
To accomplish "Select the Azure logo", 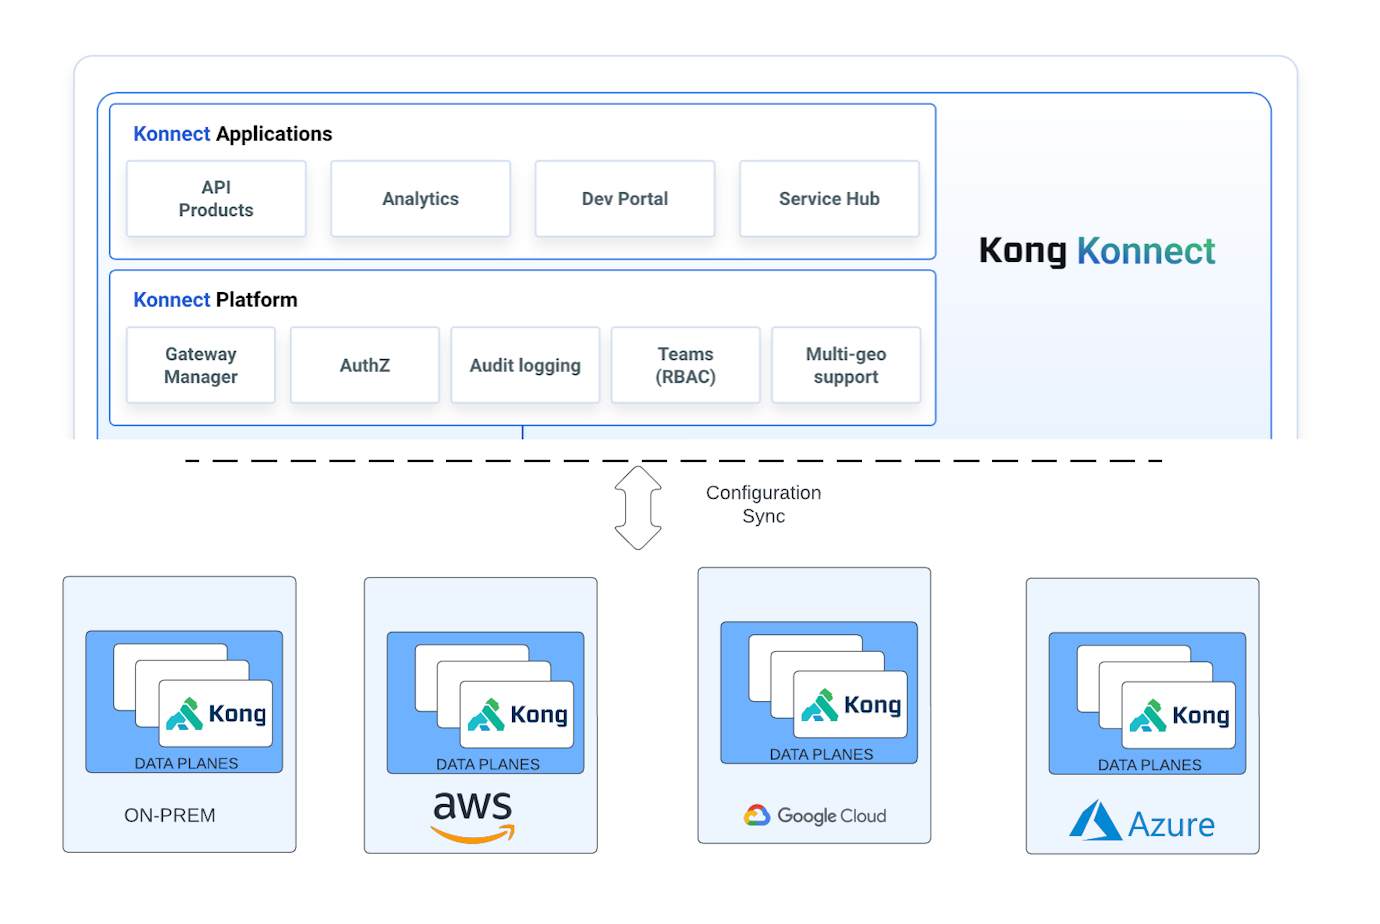I will [1143, 822].
